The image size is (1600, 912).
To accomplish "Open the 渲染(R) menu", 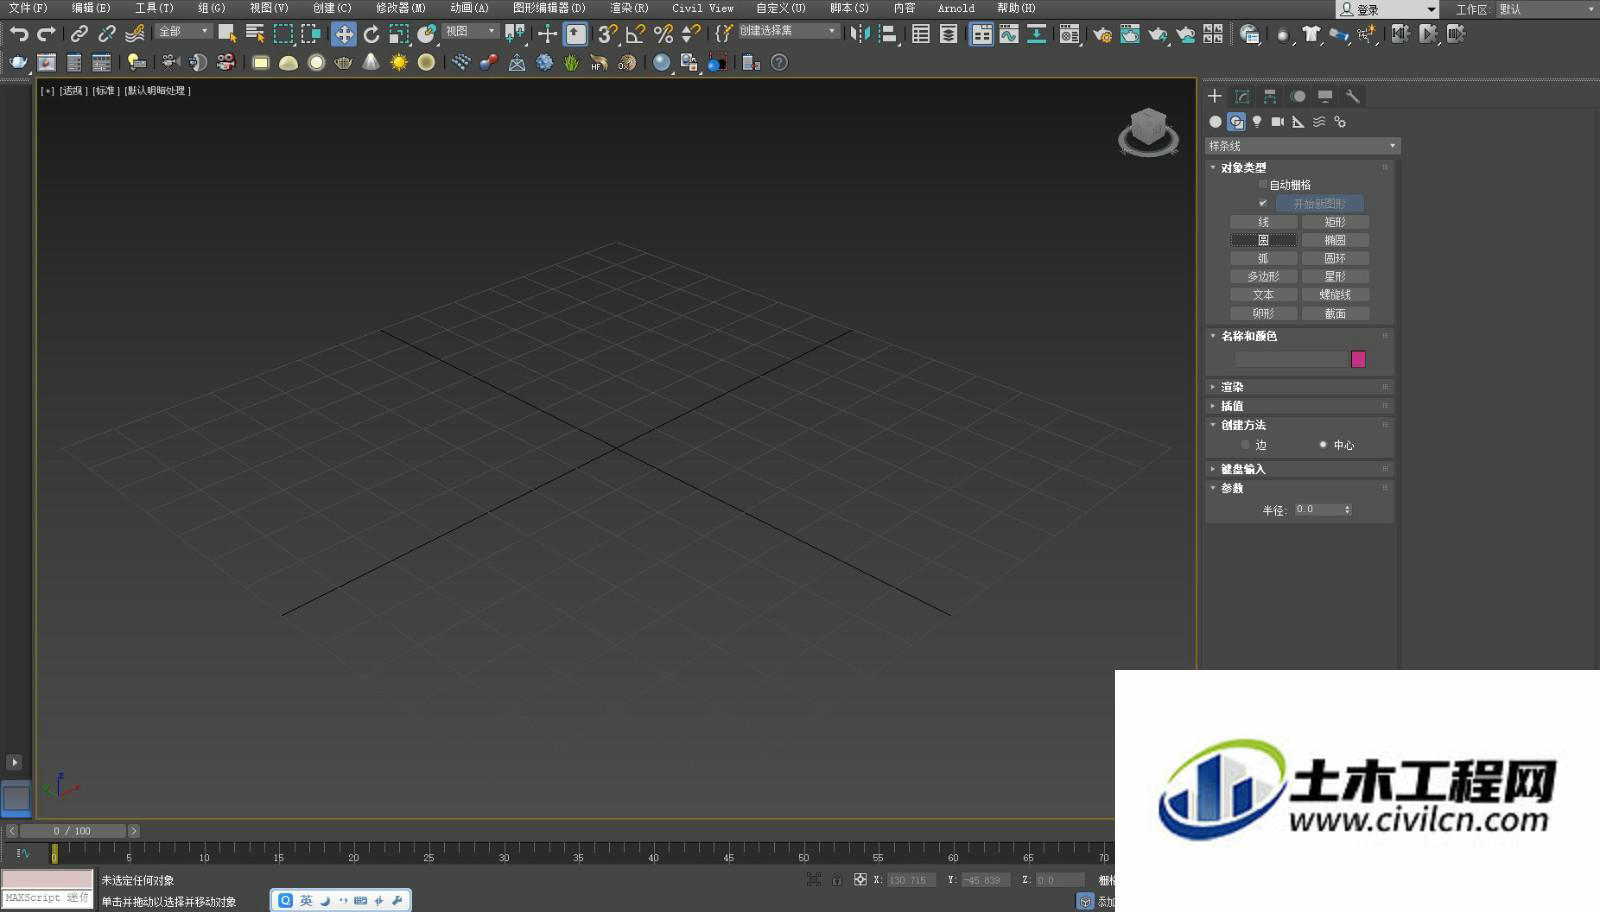I will click(629, 8).
